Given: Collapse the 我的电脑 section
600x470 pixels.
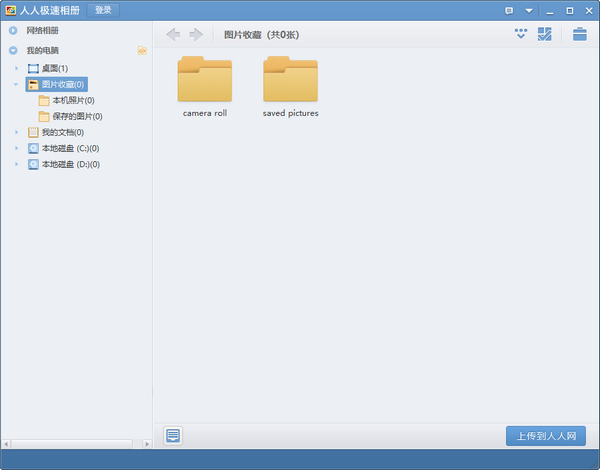Looking at the screenshot, I should pos(13,50).
